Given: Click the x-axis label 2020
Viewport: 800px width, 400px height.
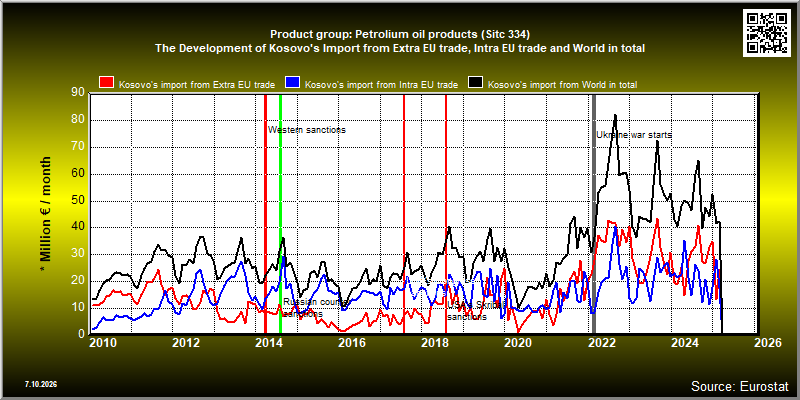Looking at the screenshot, I should point(518,343).
